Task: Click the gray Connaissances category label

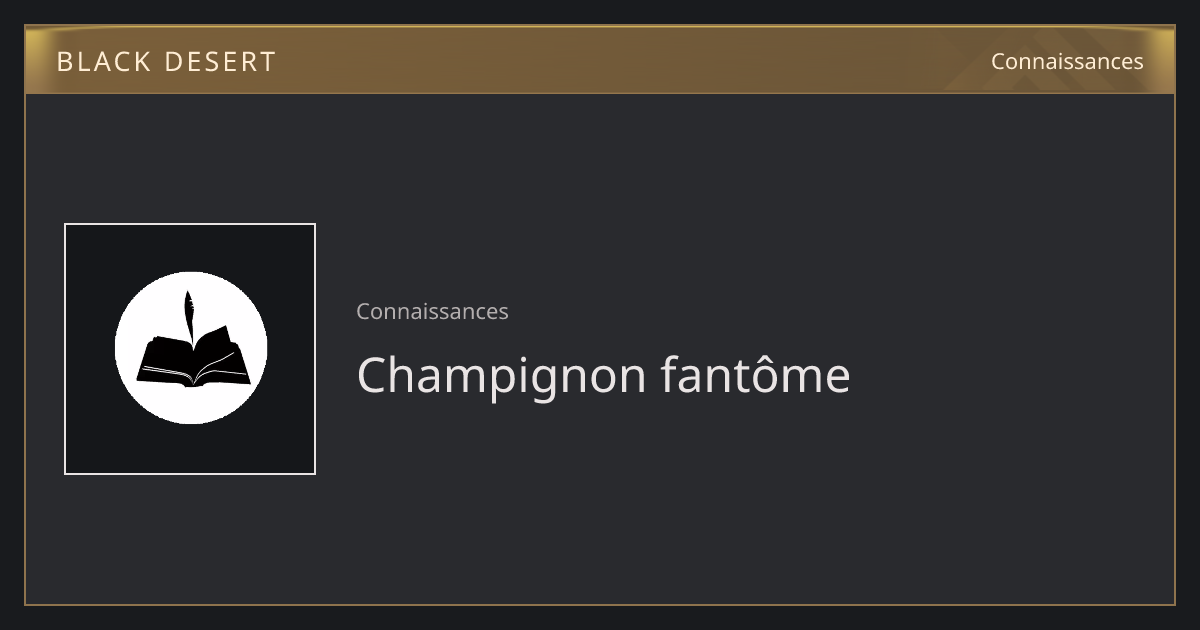Action: [x=432, y=311]
